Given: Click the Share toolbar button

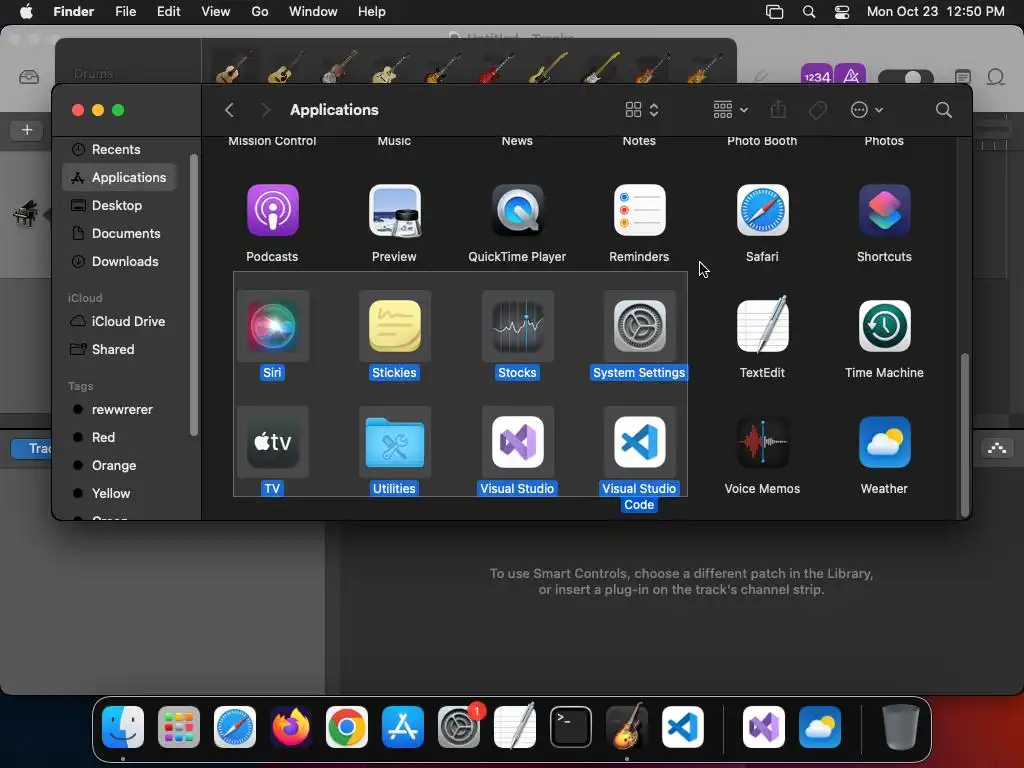Looking at the screenshot, I should pos(778,110).
